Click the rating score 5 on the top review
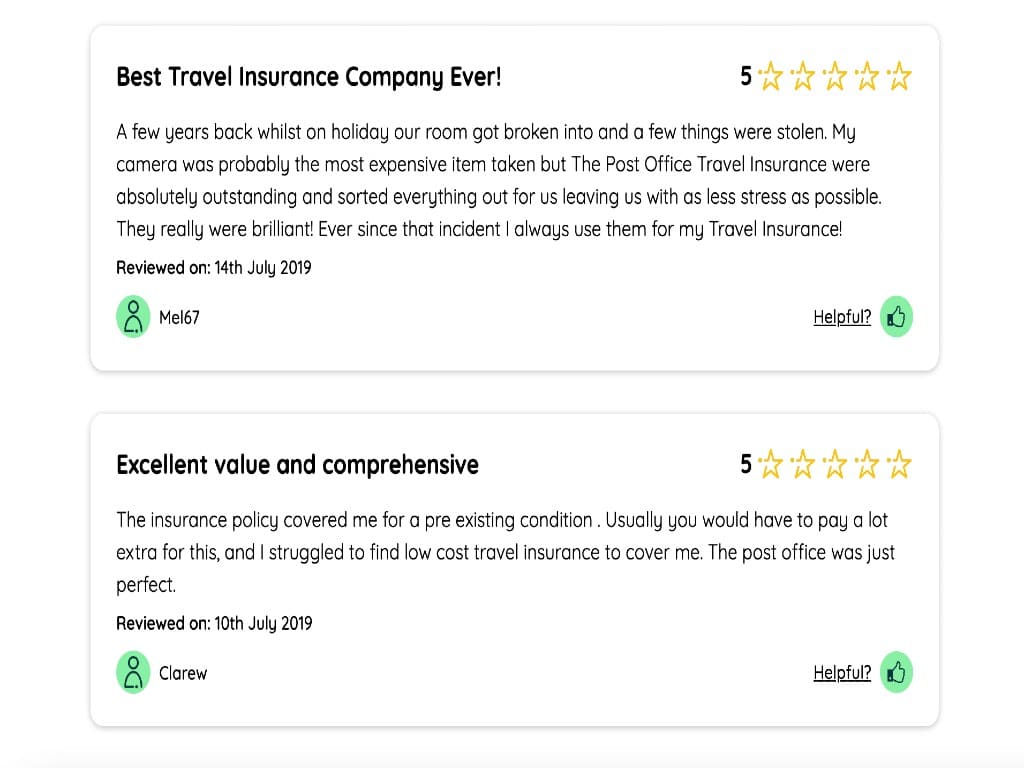This screenshot has width=1024, height=768. [x=746, y=76]
